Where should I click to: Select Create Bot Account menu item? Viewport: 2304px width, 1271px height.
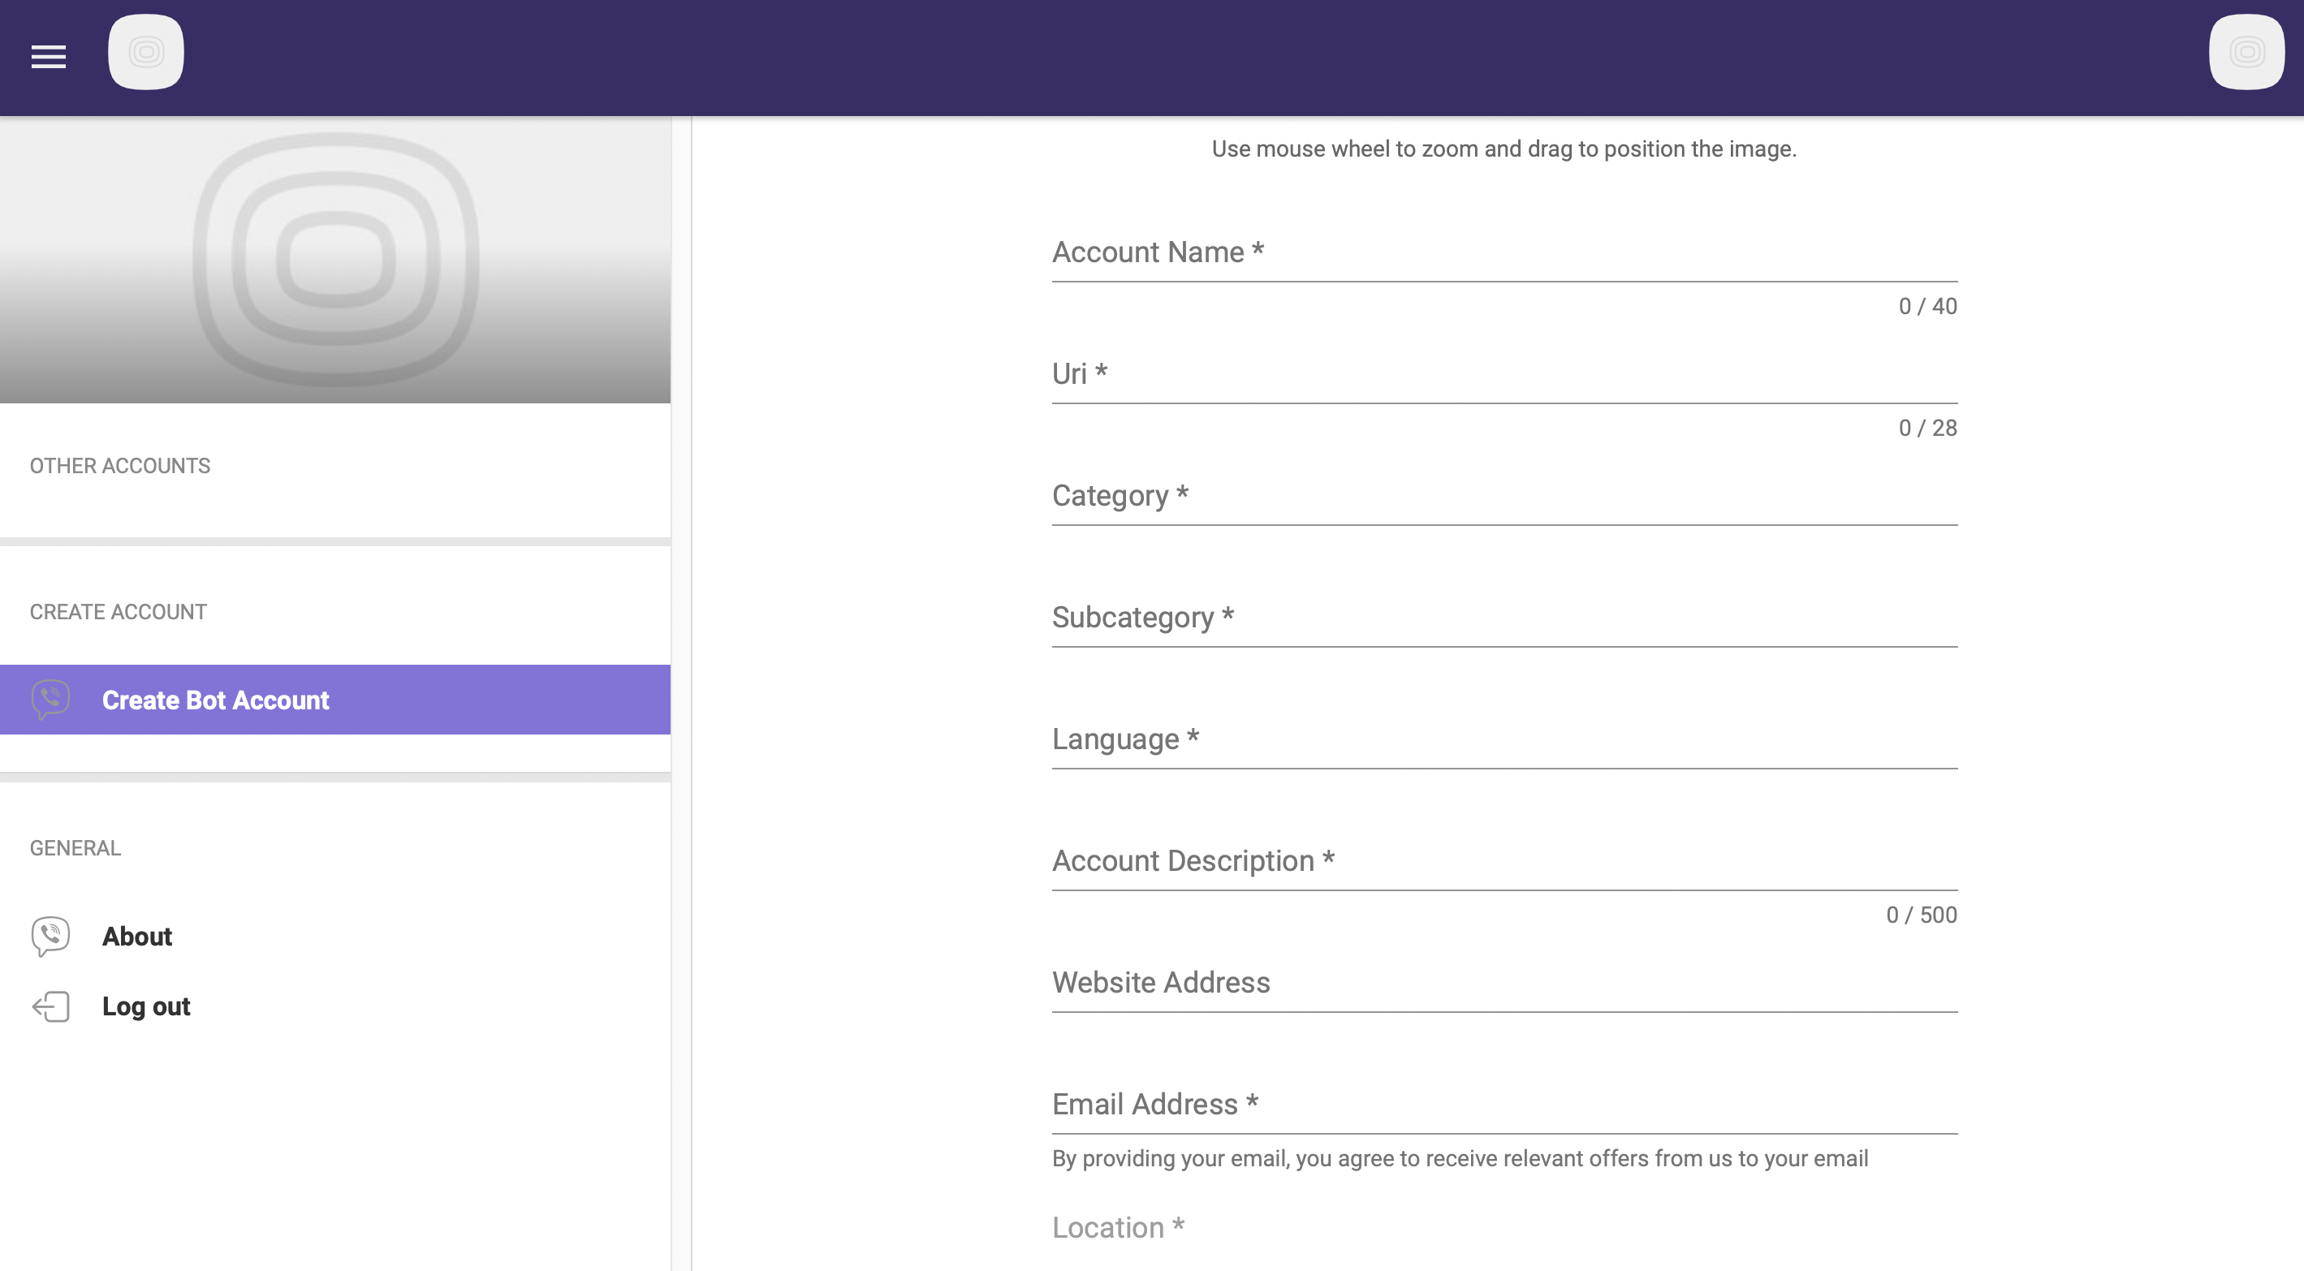(215, 700)
